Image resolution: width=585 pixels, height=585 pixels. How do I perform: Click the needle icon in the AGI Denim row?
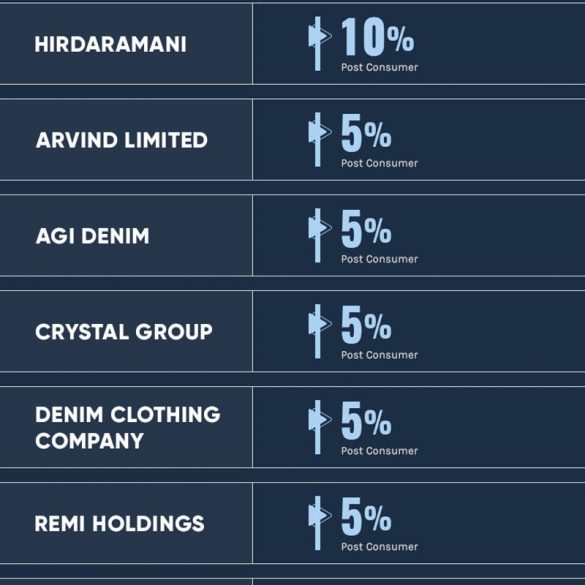point(319,235)
